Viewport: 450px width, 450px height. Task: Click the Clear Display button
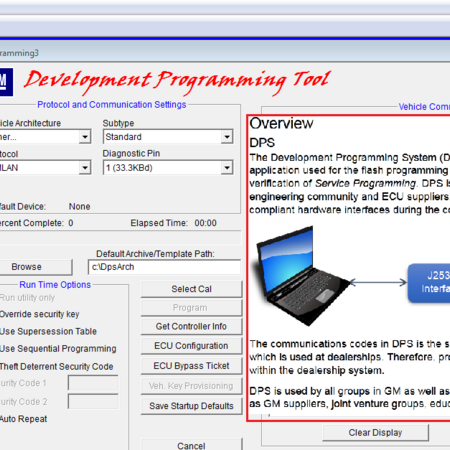(375, 432)
